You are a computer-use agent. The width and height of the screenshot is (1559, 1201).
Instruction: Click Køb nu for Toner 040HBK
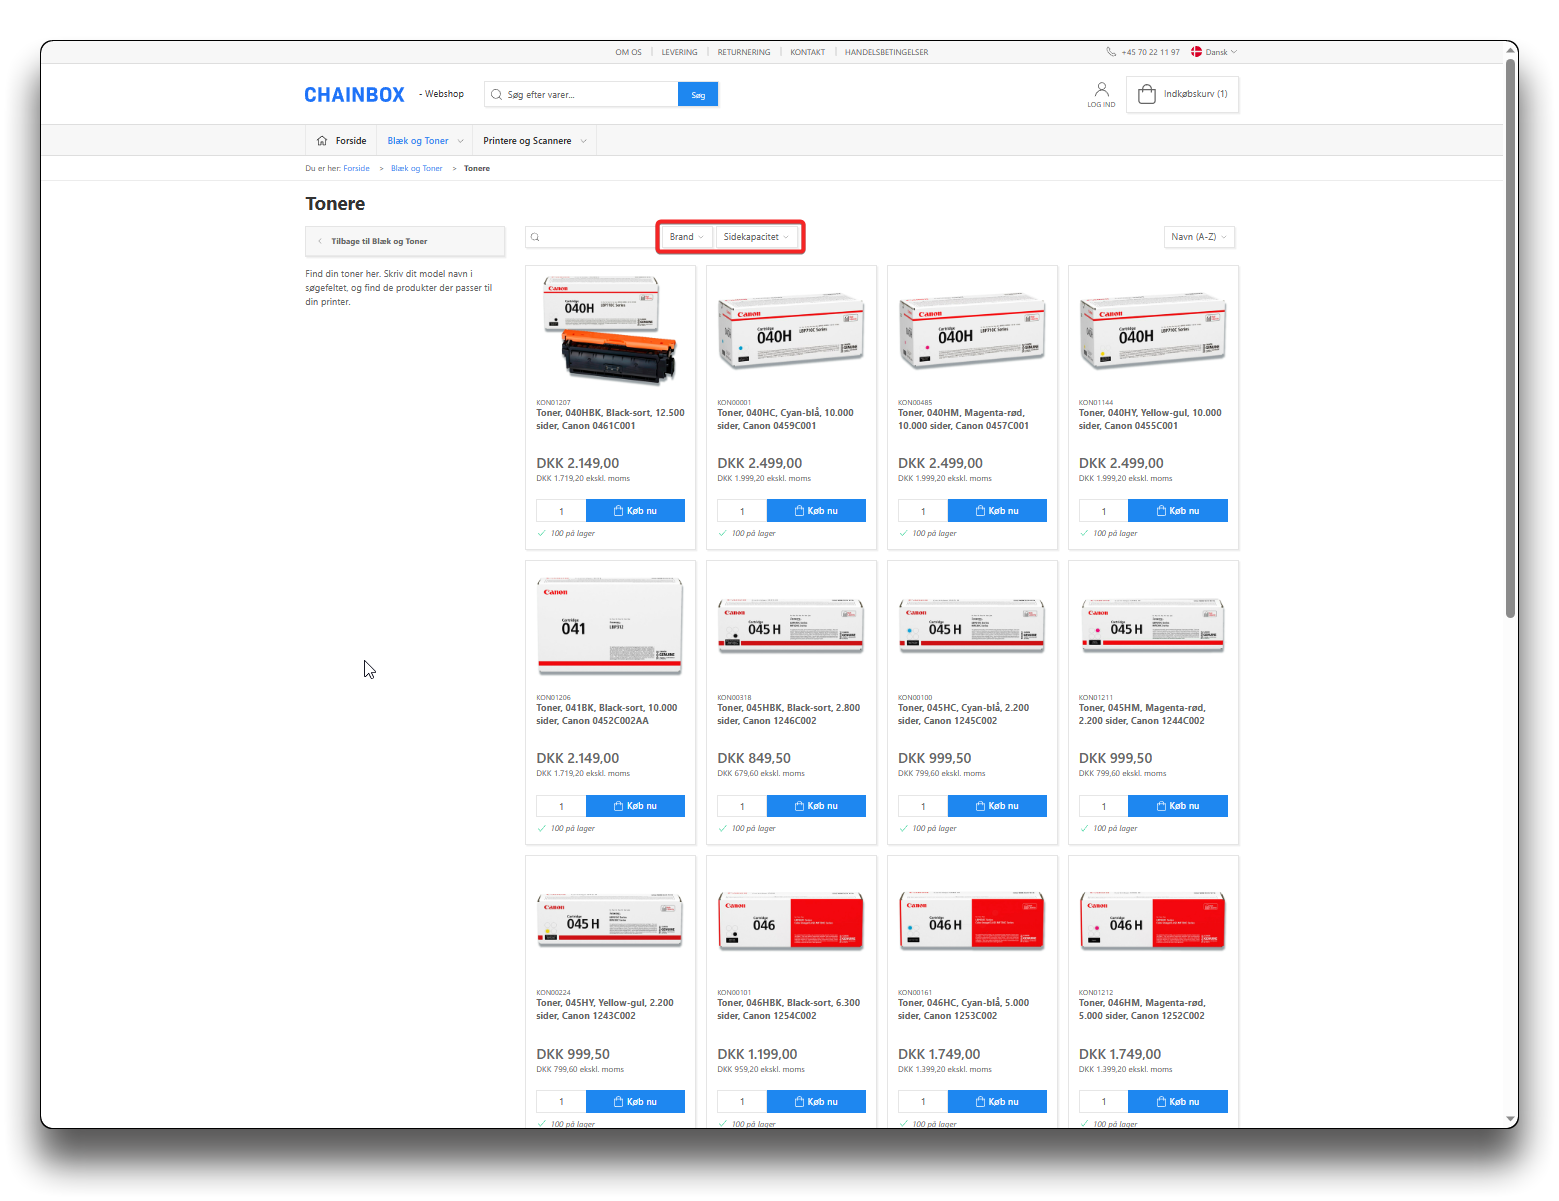(x=635, y=511)
